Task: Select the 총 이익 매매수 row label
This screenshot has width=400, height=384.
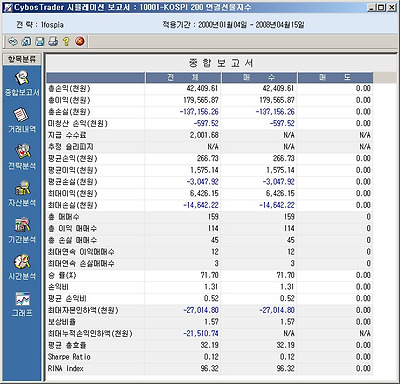Action: [x=72, y=229]
